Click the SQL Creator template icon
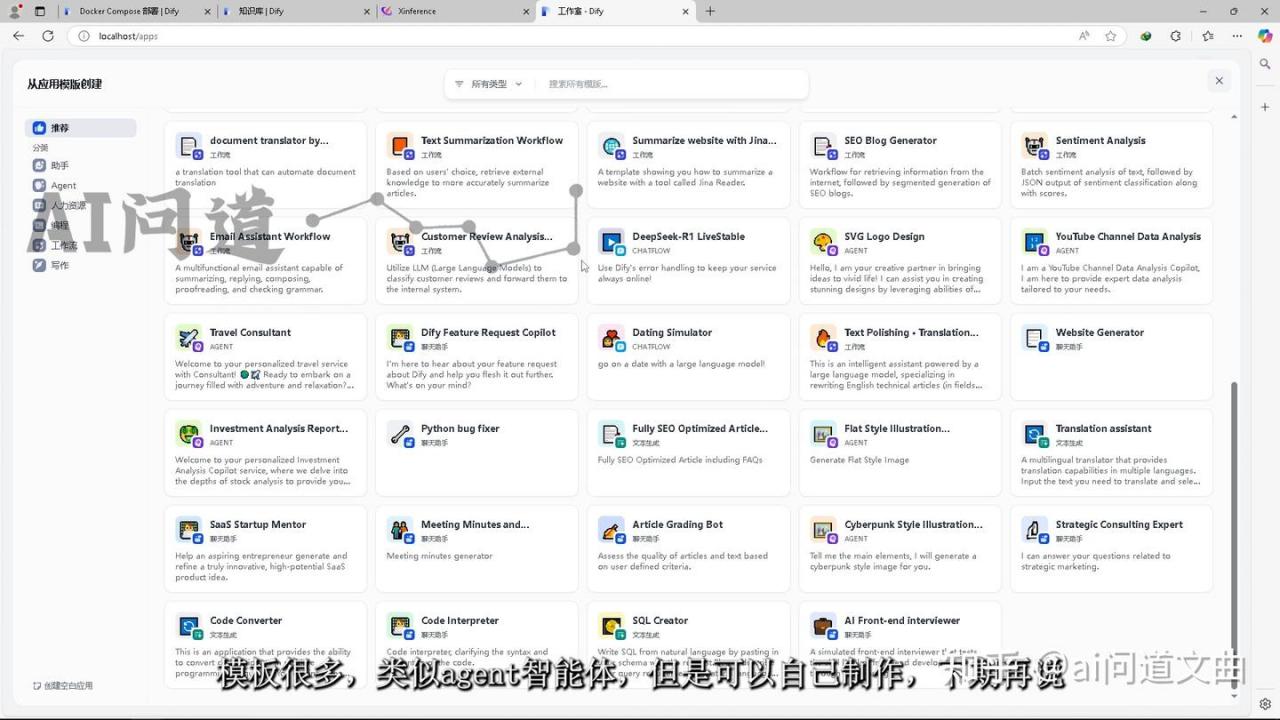Image resolution: width=1280 pixels, height=720 pixels. tap(612, 626)
